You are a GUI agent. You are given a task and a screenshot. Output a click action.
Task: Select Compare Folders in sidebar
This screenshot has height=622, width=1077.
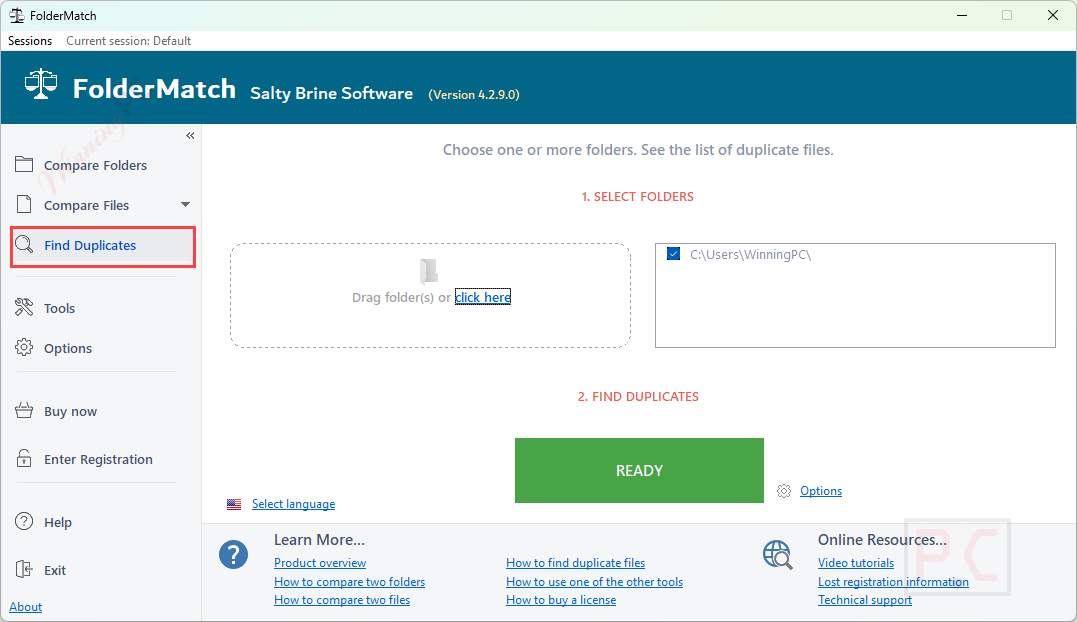[x=95, y=165]
